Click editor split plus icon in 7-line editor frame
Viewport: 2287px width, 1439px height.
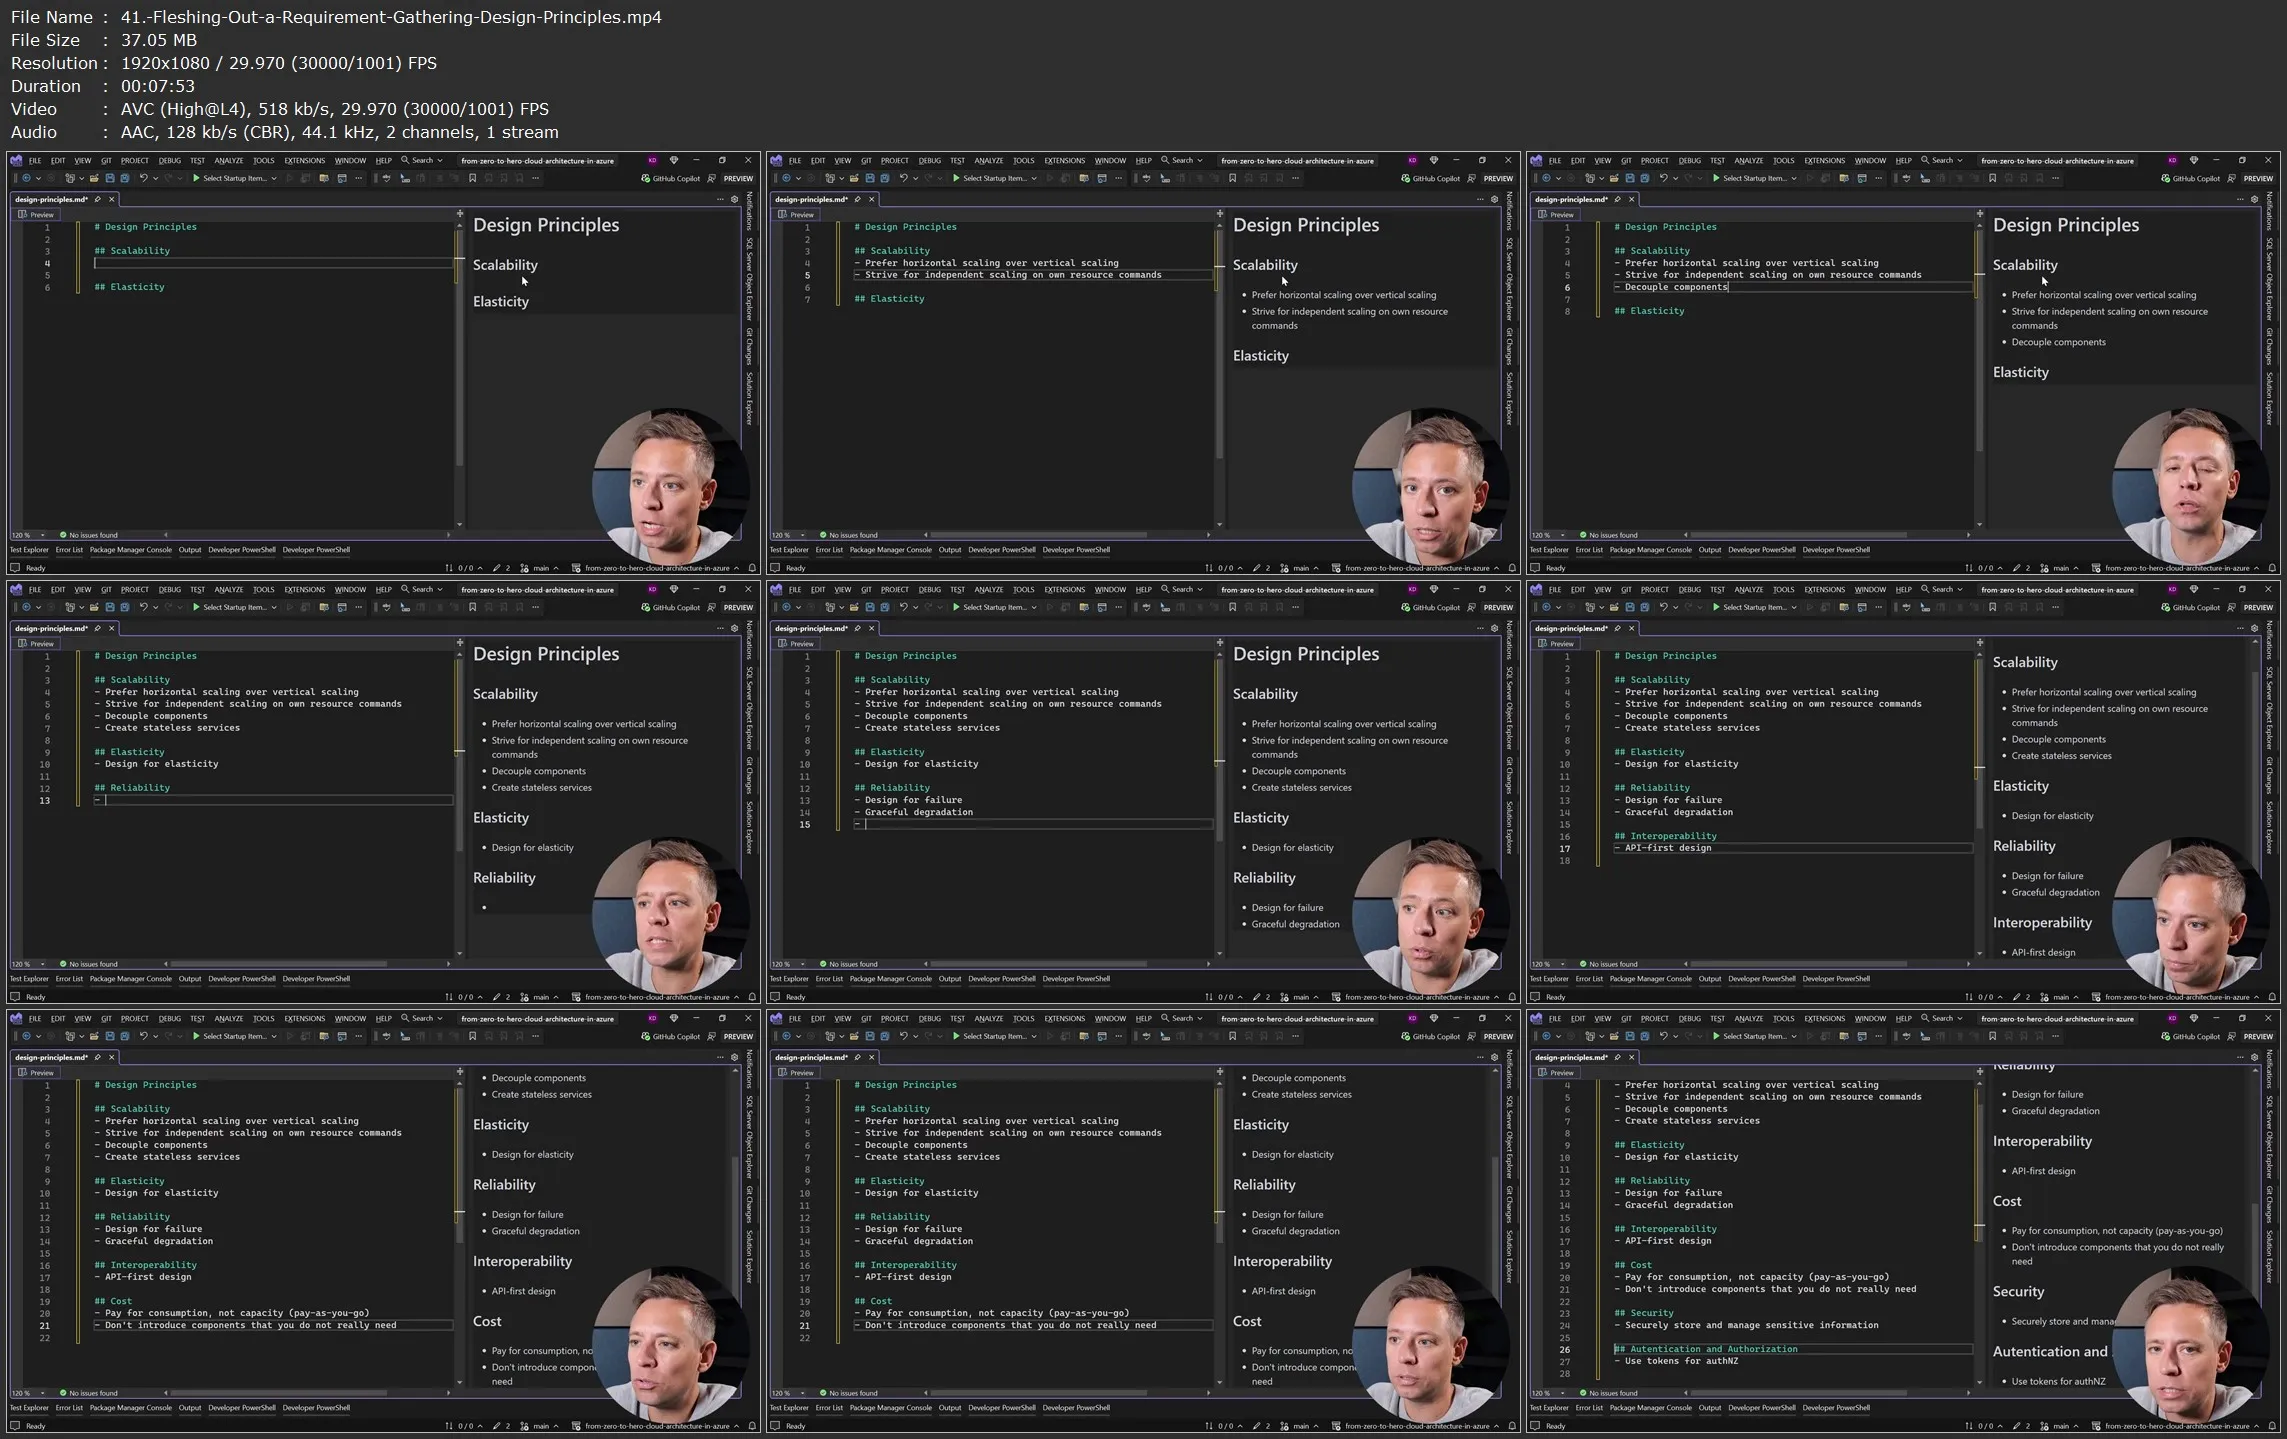[x=1220, y=213]
